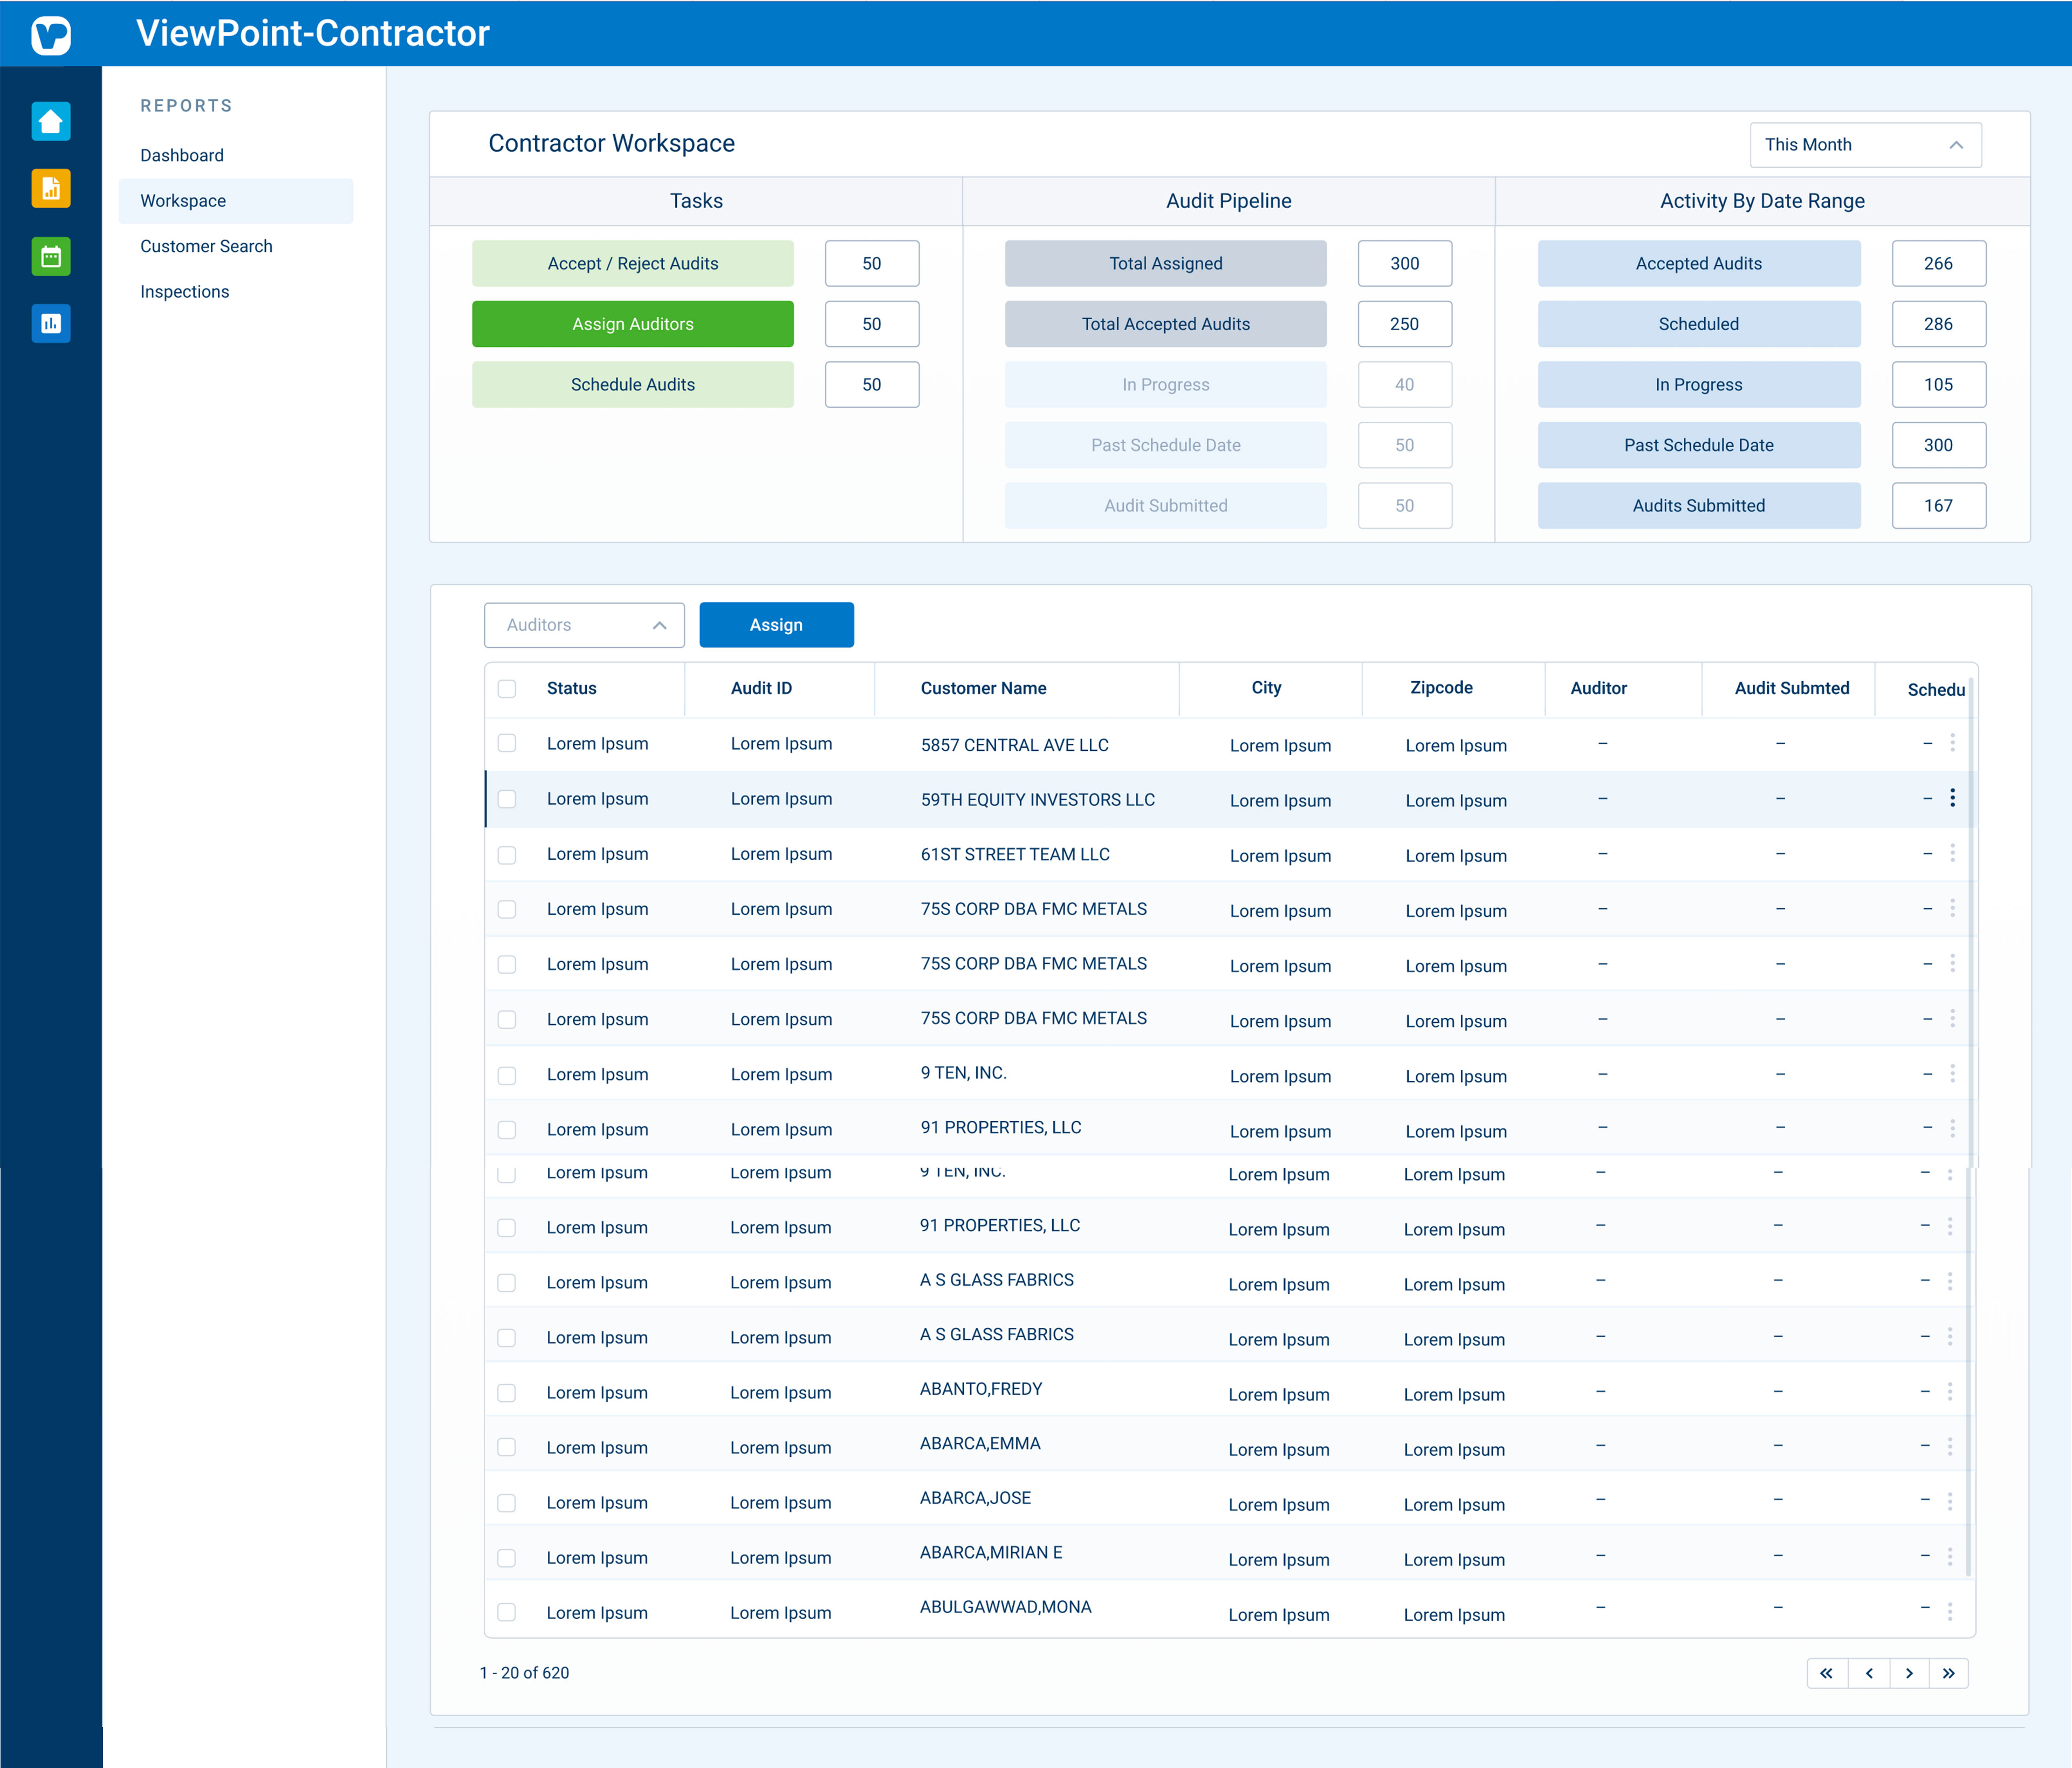
Task: Select Inspections from the Reports menu
Action: pyautogui.click(x=184, y=292)
